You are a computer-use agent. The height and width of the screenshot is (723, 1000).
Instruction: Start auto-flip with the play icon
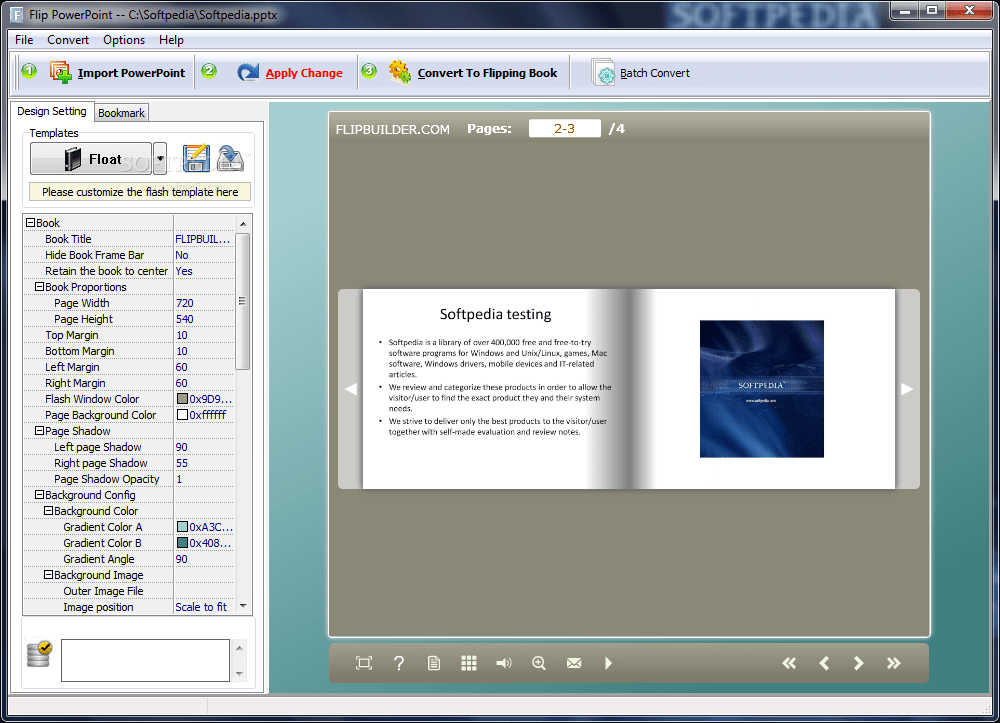(x=608, y=662)
